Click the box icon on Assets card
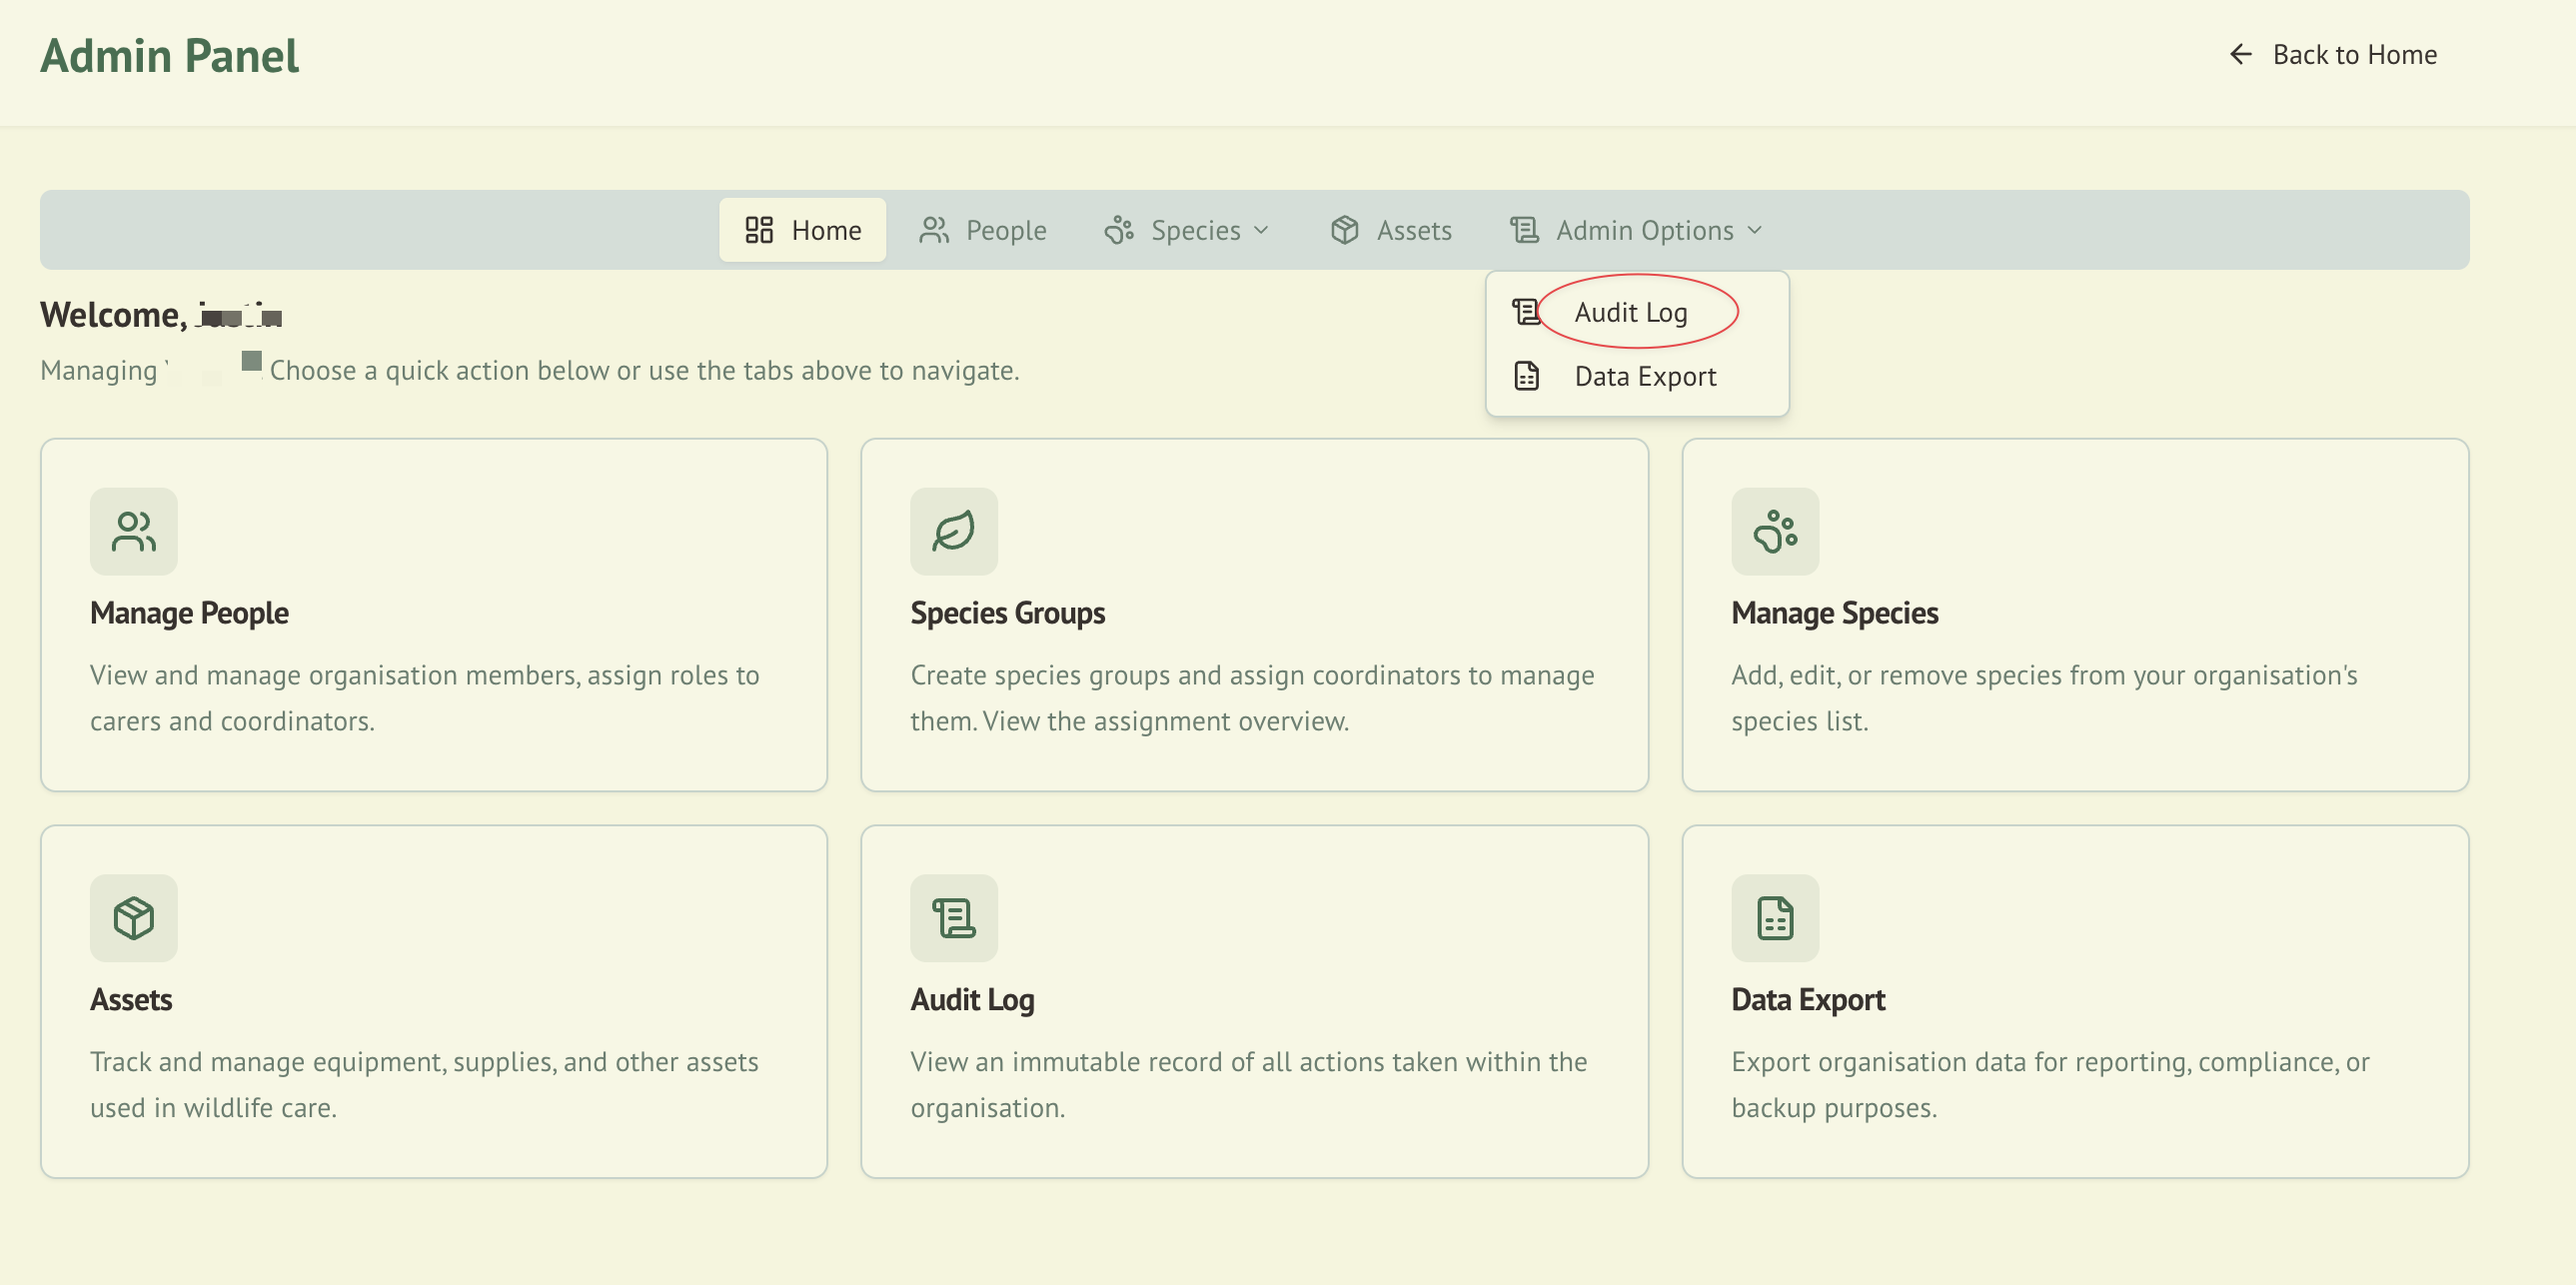This screenshot has width=2576, height=1285. pyautogui.click(x=133, y=917)
